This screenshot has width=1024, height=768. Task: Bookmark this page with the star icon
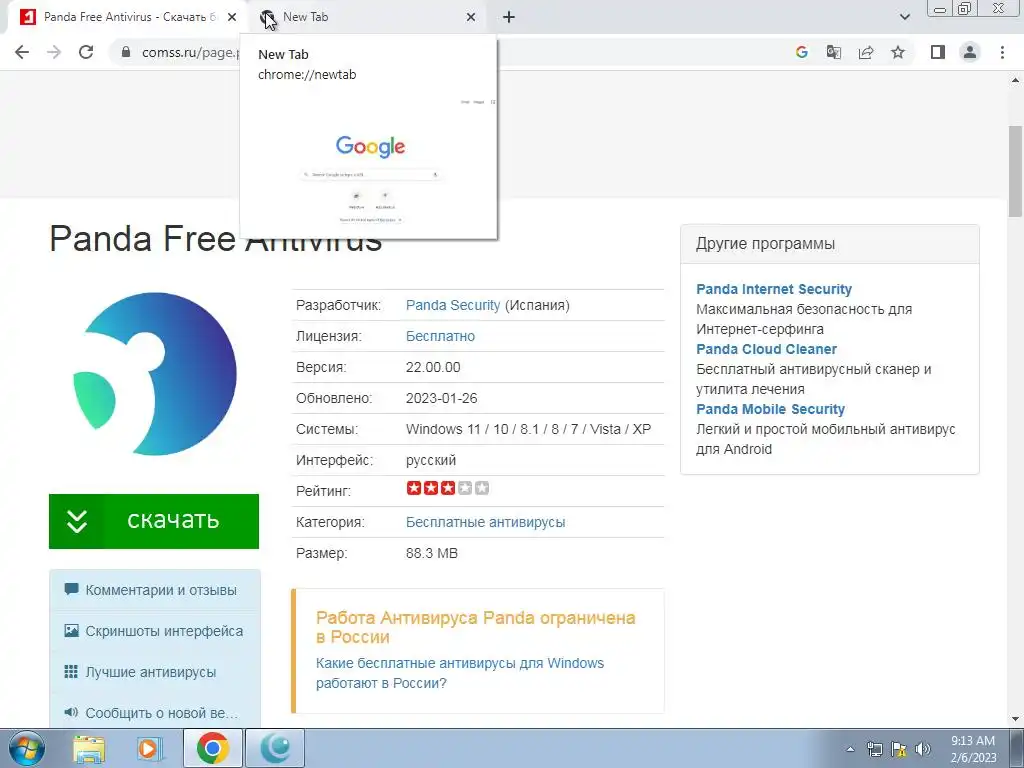click(898, 52)
